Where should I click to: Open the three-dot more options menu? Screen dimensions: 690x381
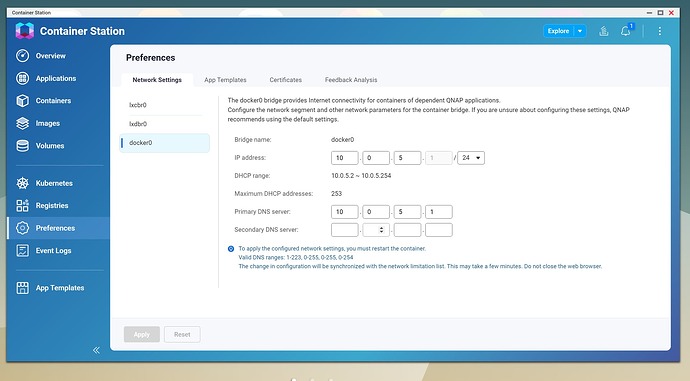point(660,31)
